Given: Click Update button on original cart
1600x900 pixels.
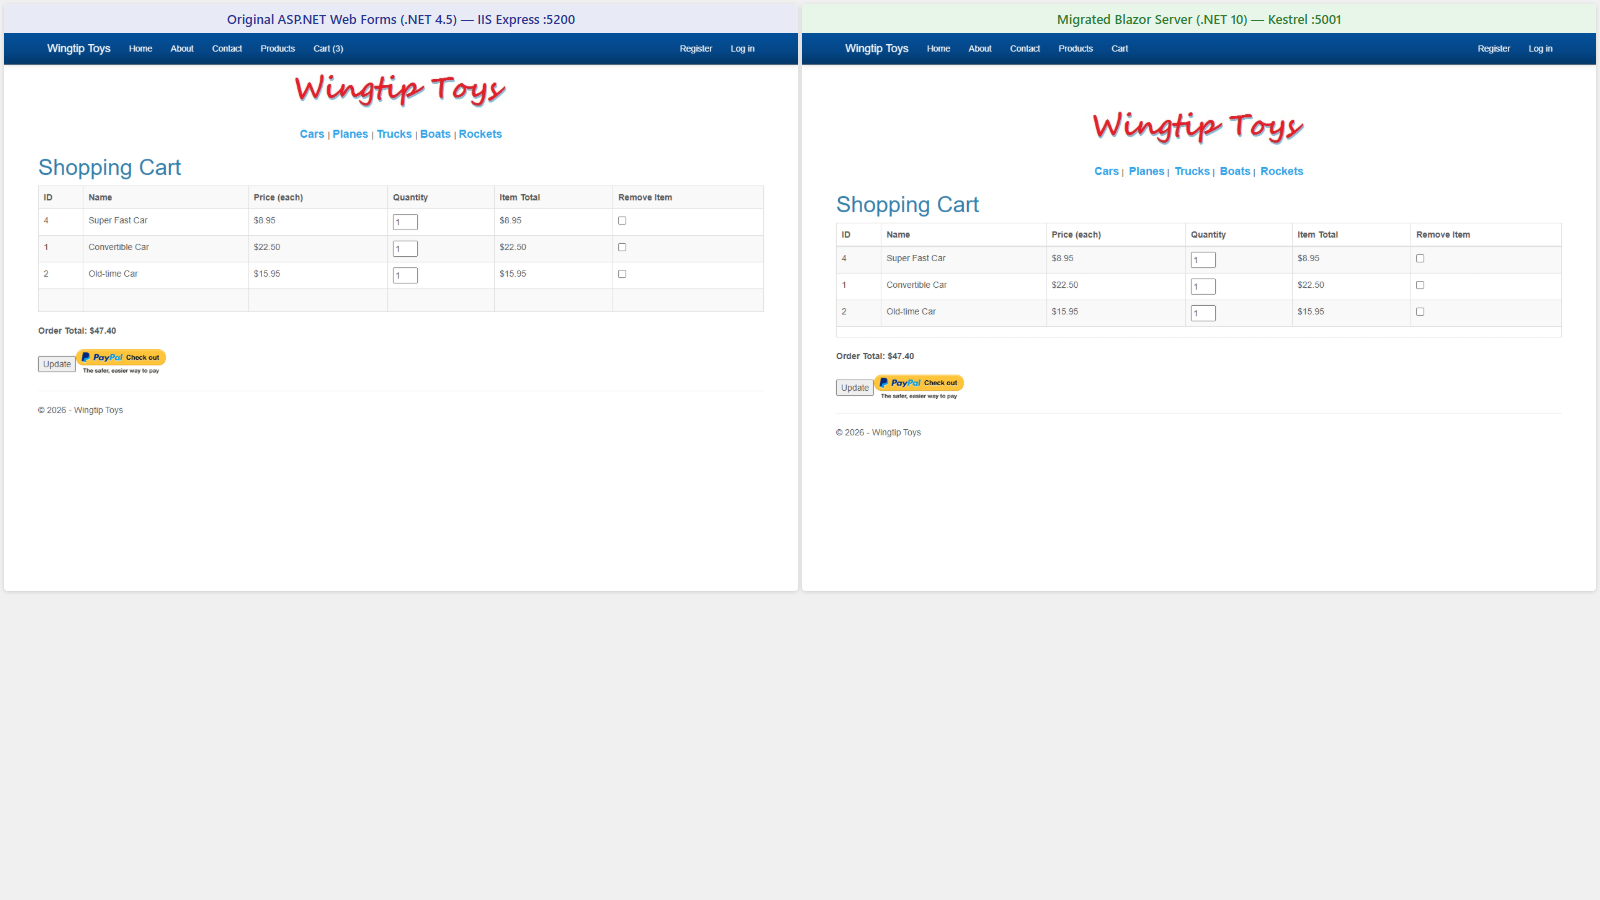Looking at the screenshot, I should pos(56,363).
